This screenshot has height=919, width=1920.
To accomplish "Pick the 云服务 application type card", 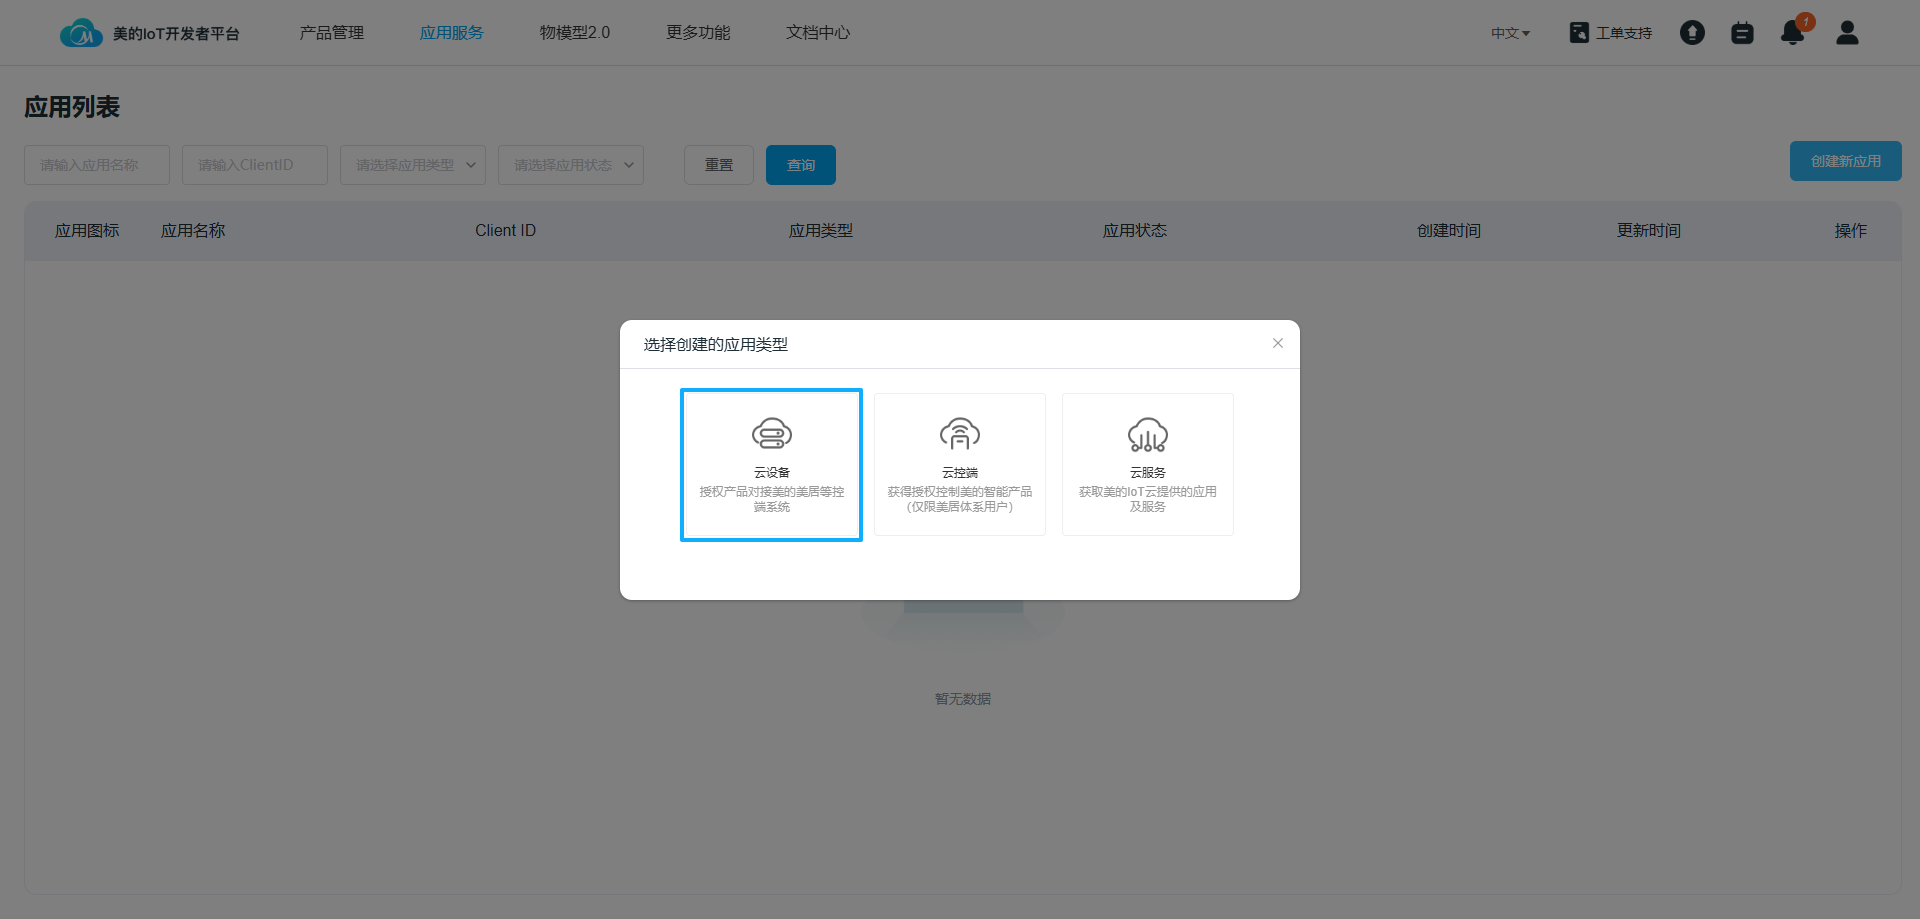I will tap(1147, 465).
